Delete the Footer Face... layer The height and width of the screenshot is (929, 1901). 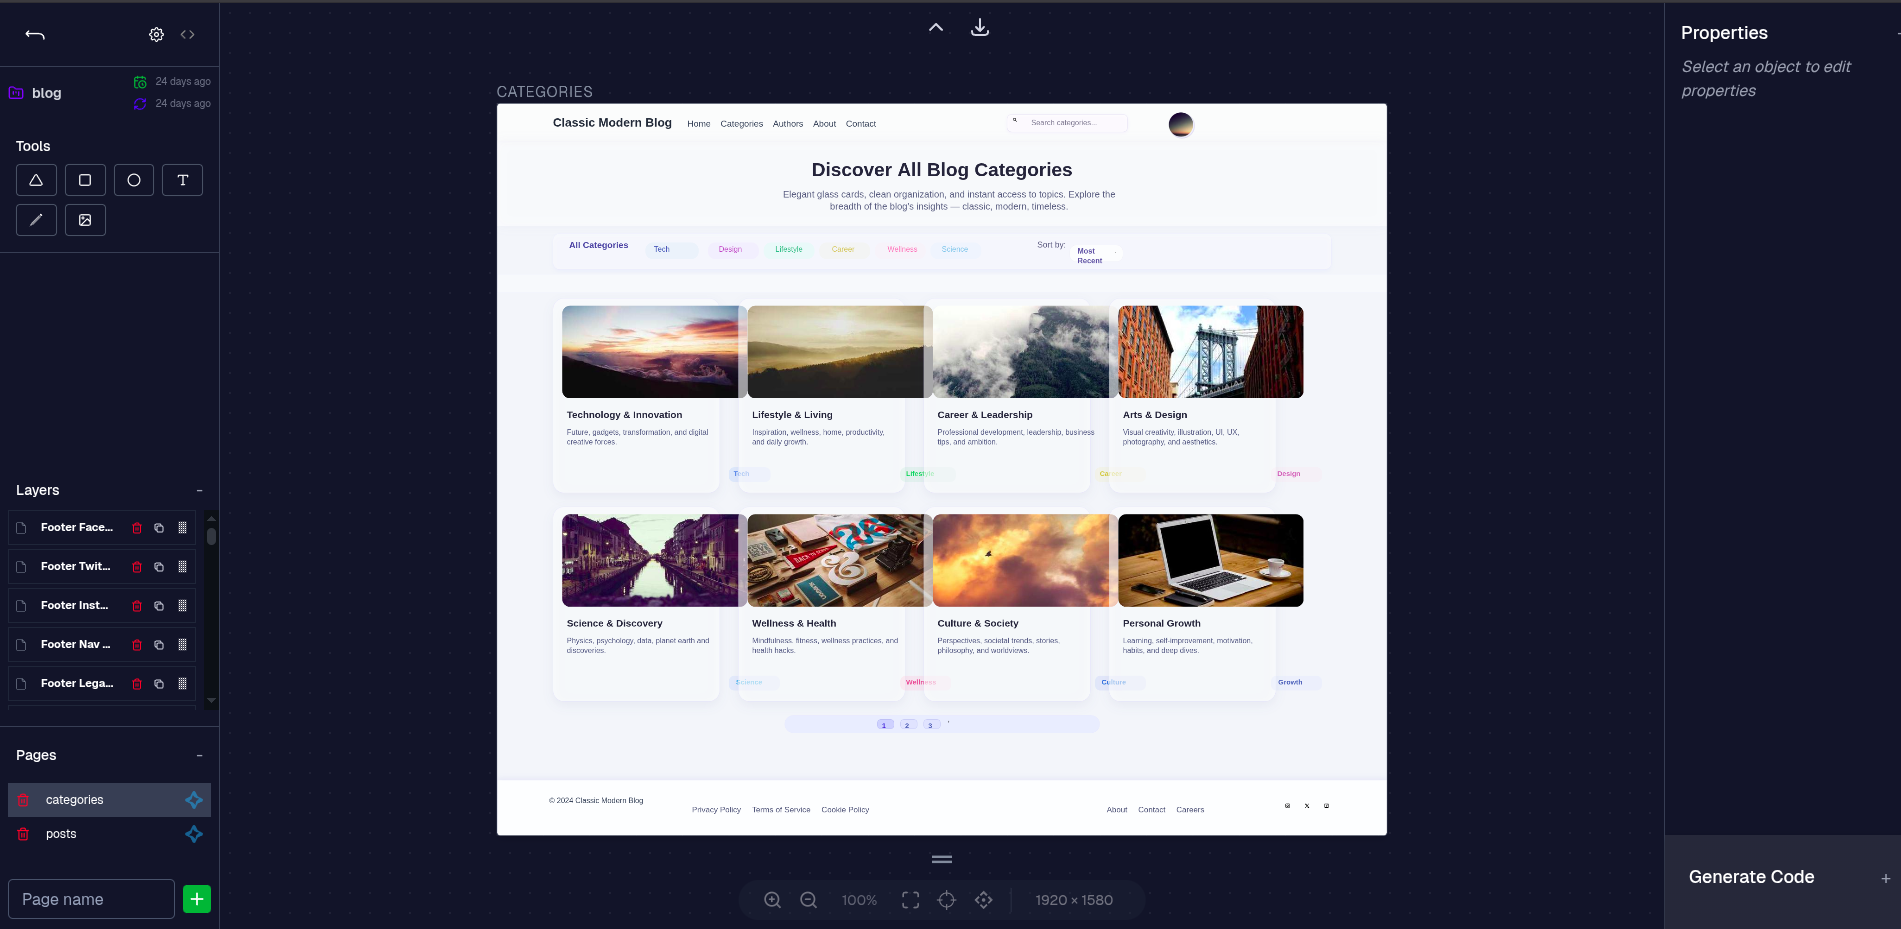tap(137, 528)
